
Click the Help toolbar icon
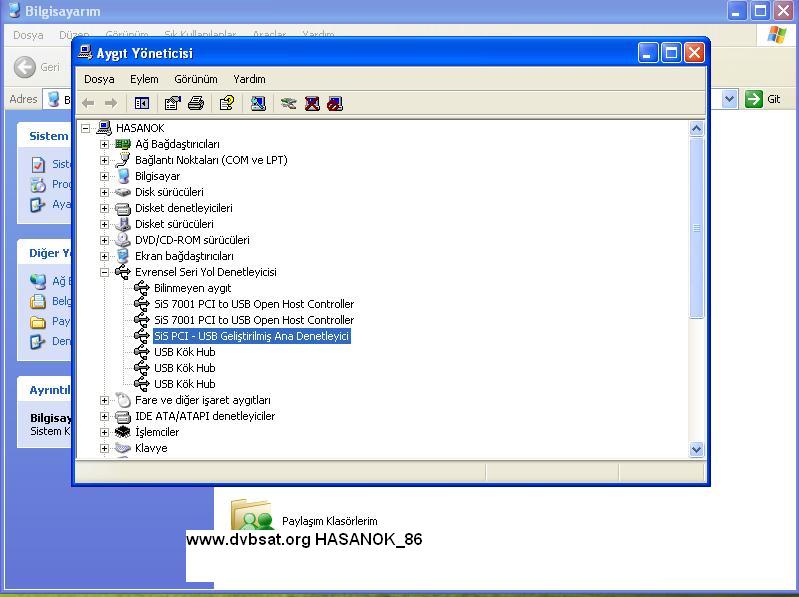coord(227,103)
